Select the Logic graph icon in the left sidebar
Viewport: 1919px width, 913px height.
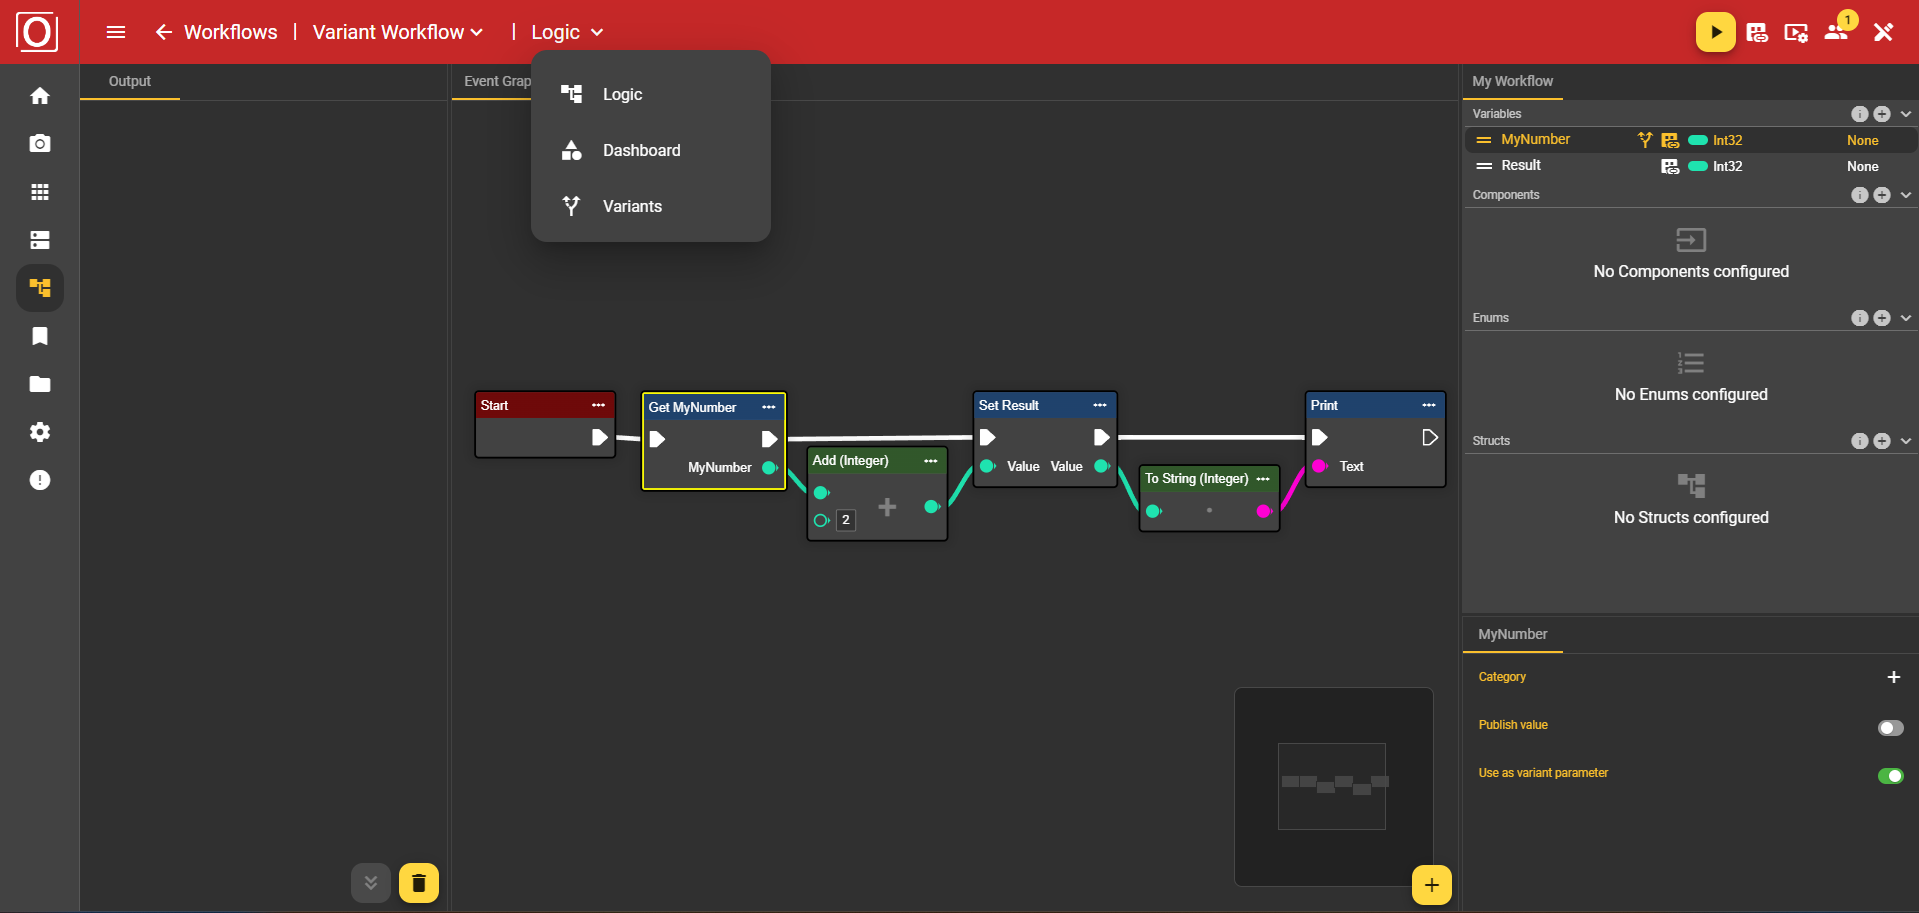pos(40,288)
